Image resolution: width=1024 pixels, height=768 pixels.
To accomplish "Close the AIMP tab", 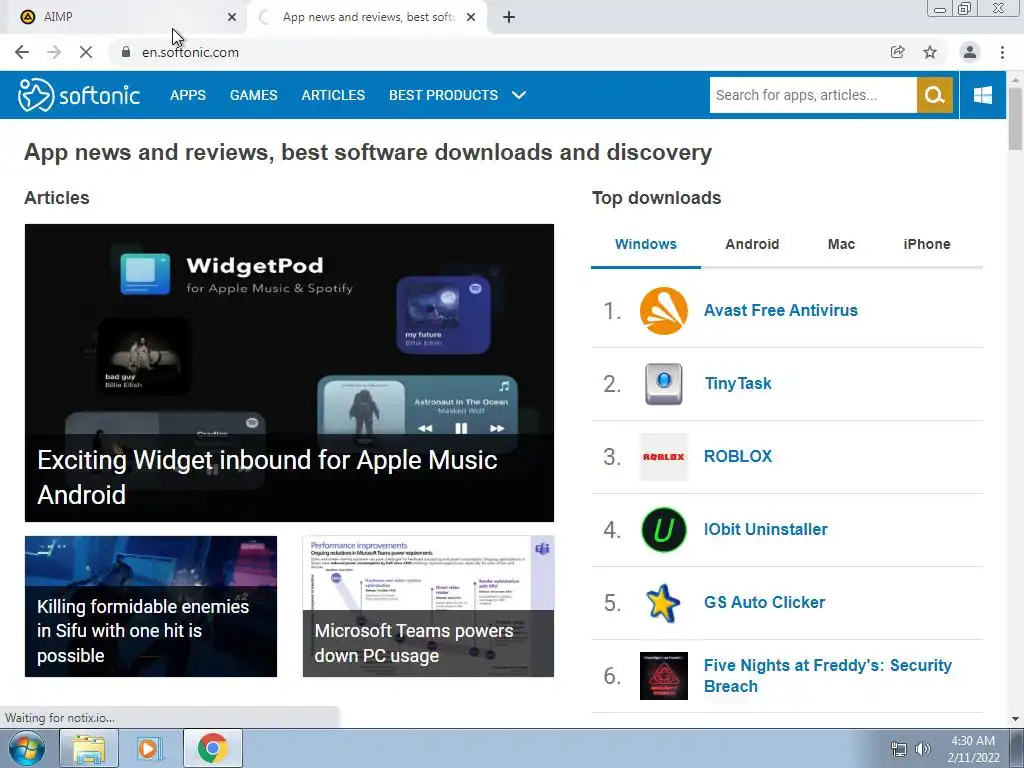I will coord(232,17).
